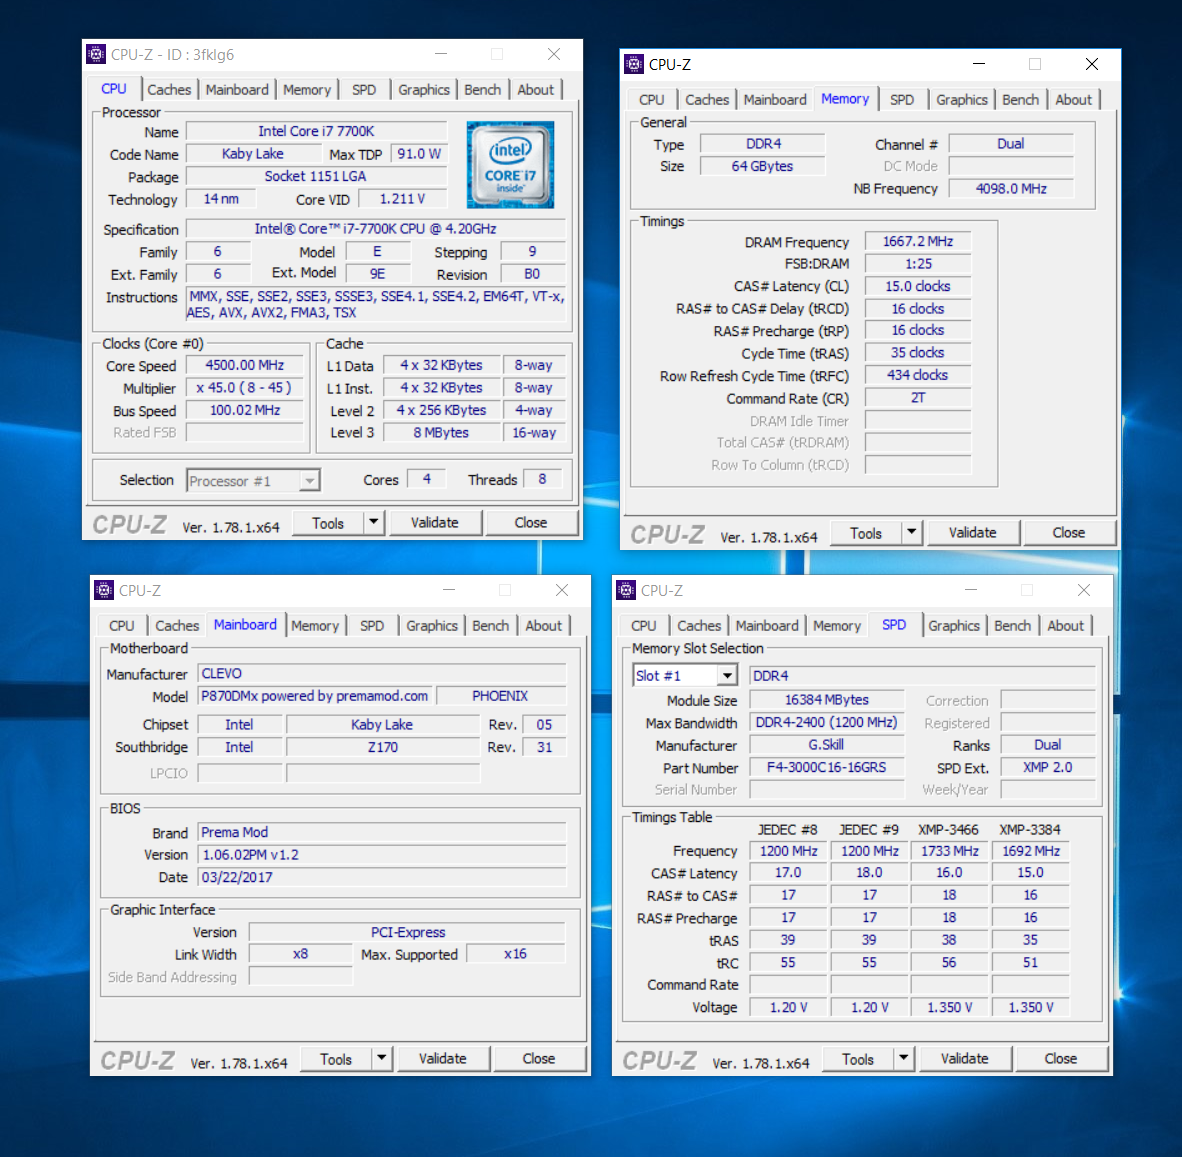Click the part number F4-3000C16-16GRS
Viewport: 1182px width, 1157px height.
[x=827, y=767]
